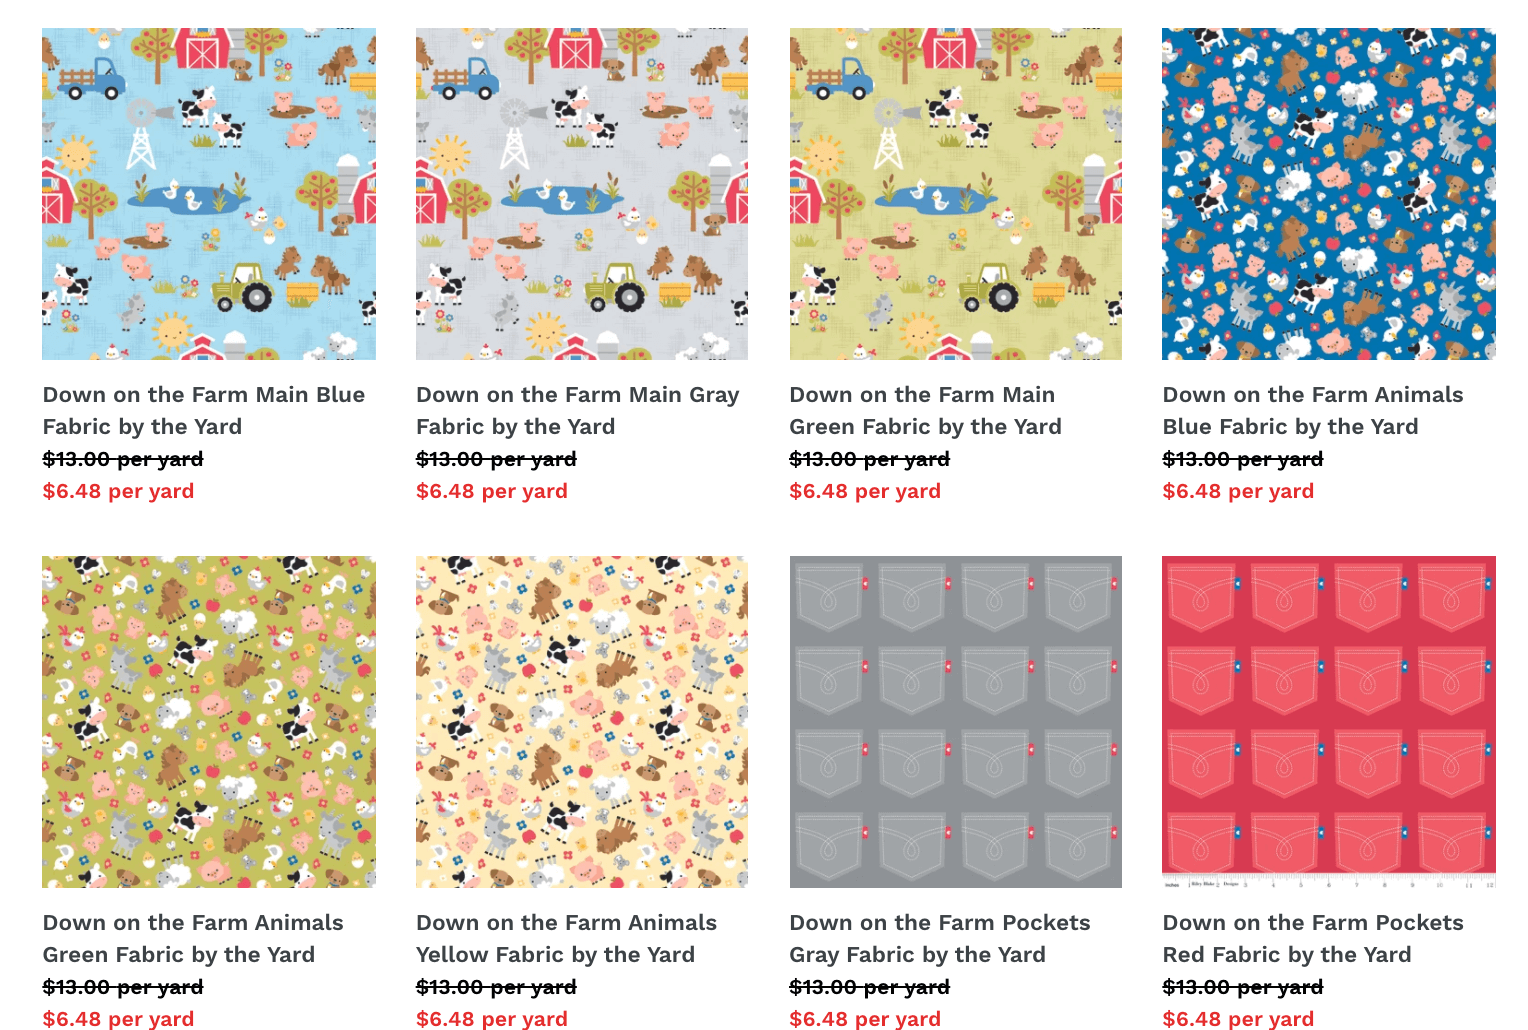Open the Down on the Farm Pockets Gray product listing

(x=940, y=938)
